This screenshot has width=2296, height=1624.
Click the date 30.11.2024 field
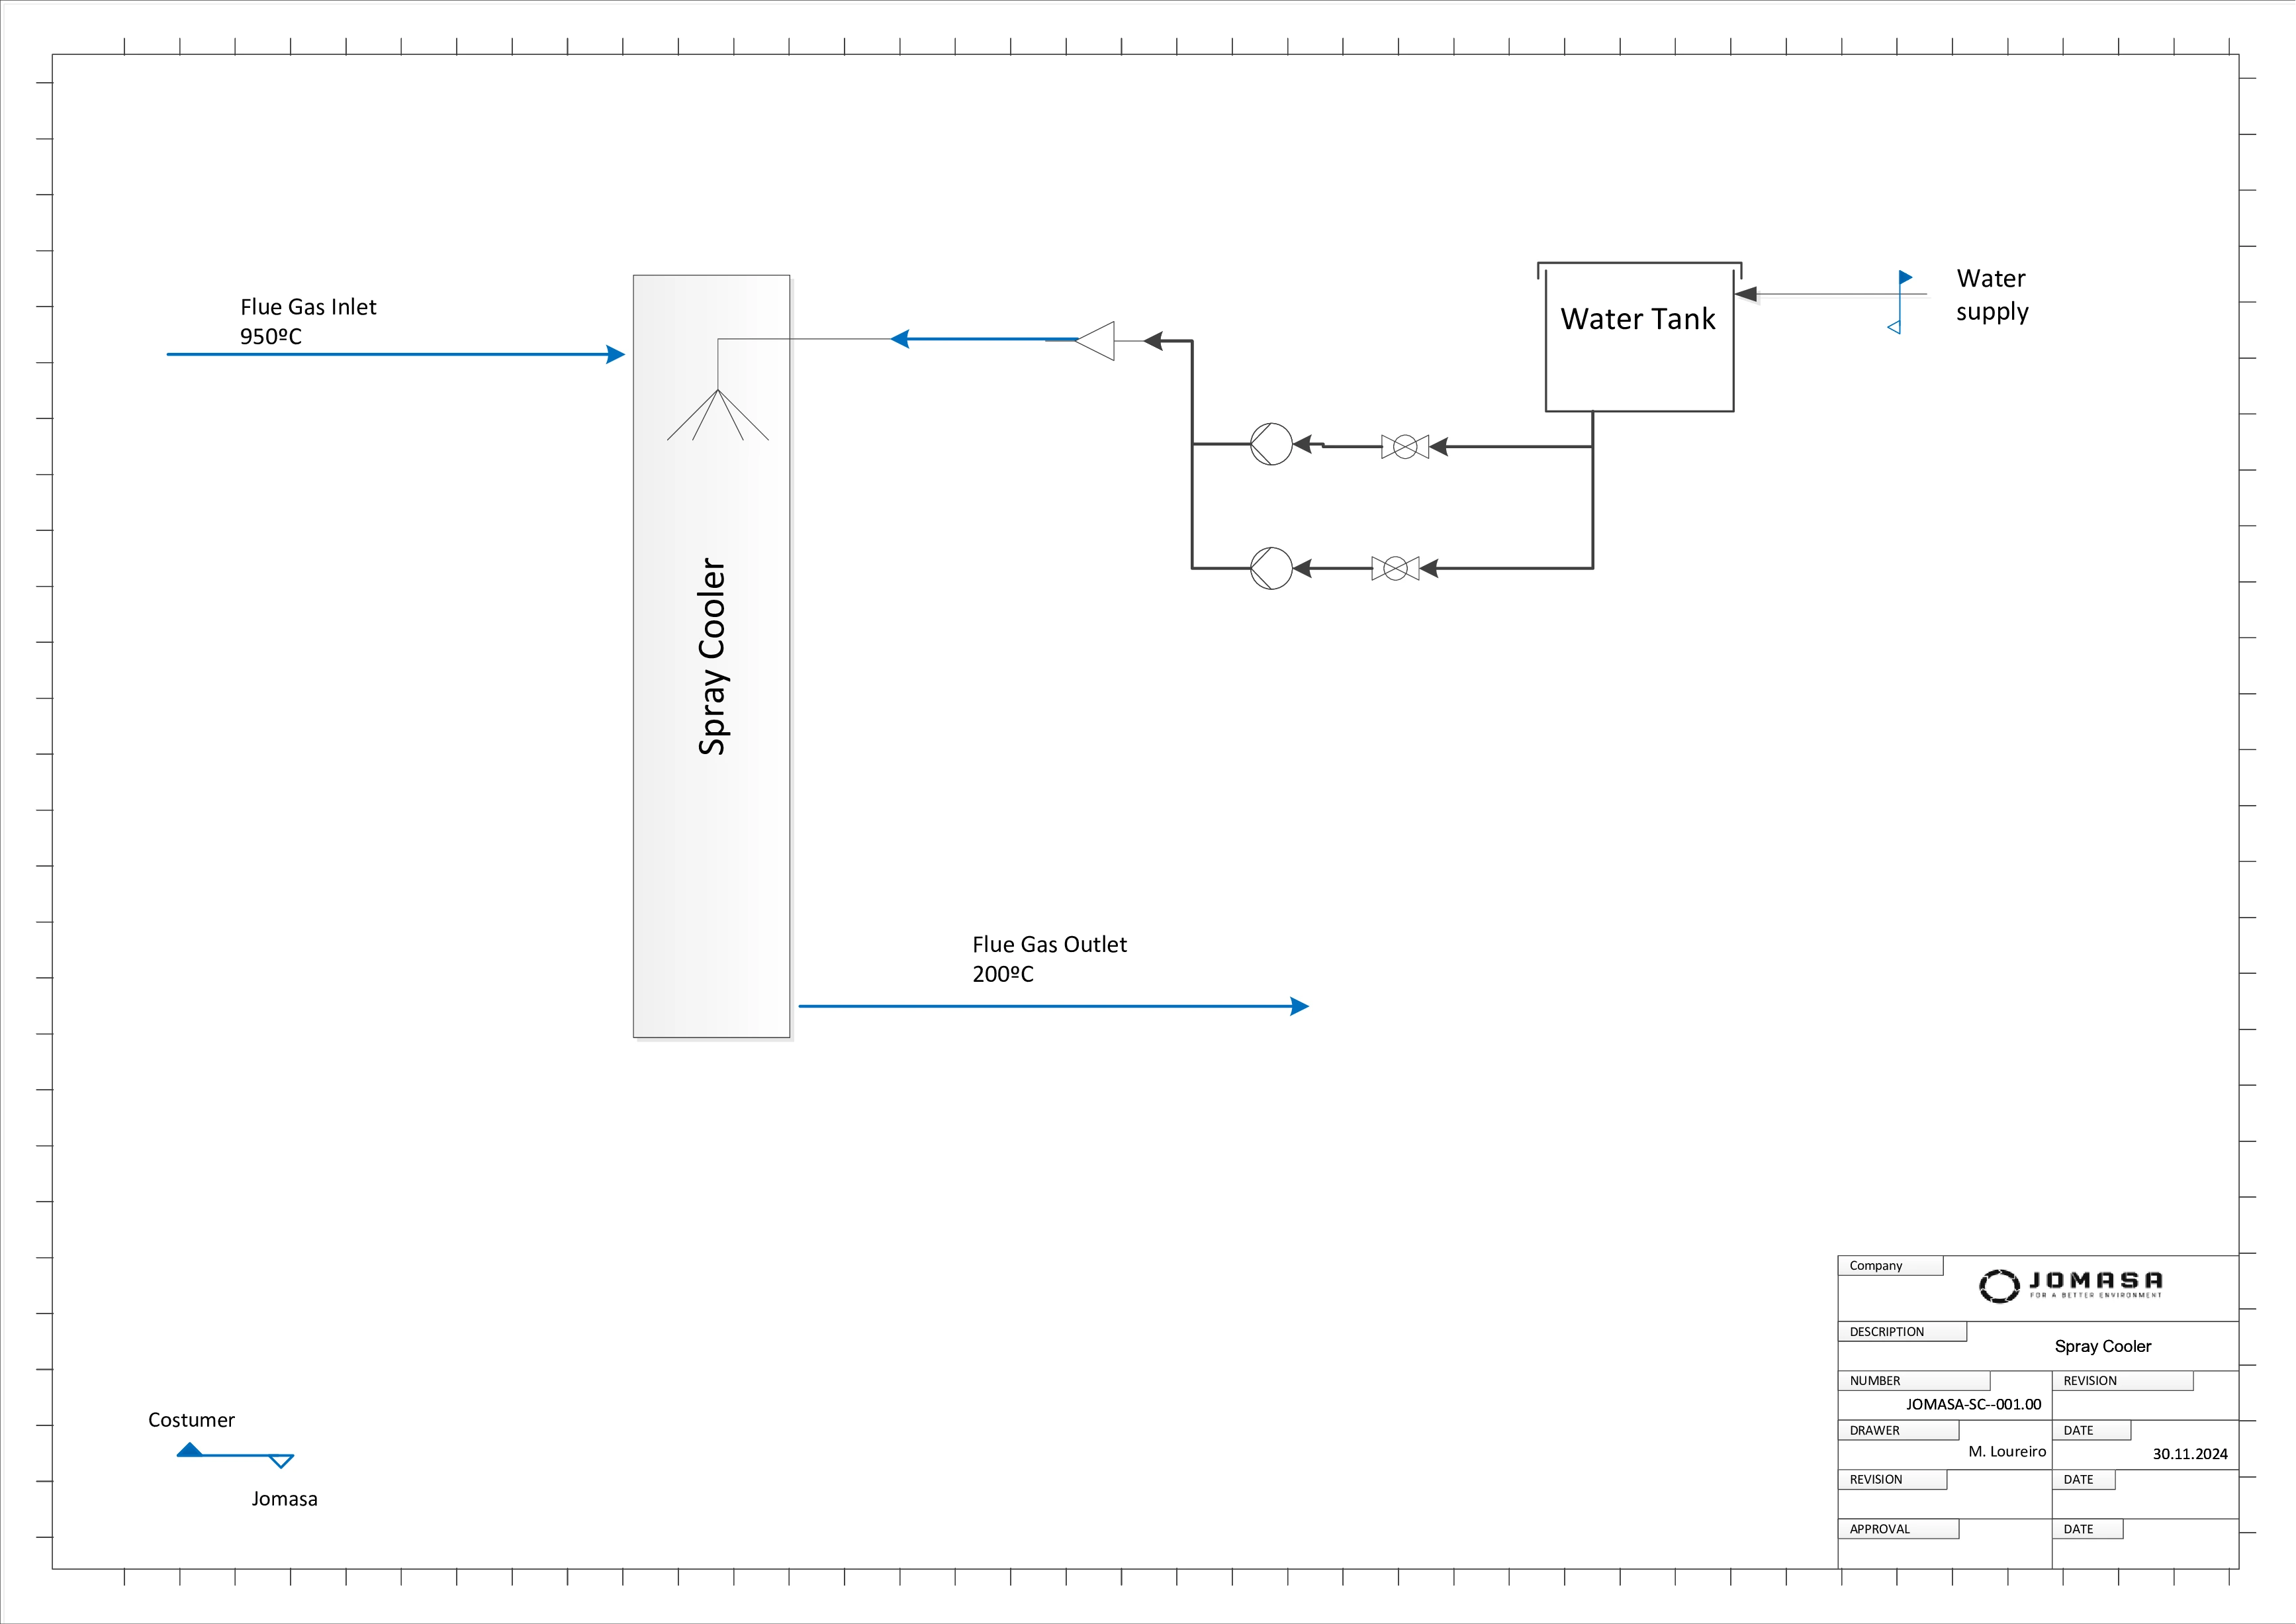pyautogui.click(x=2190, y=1454)
